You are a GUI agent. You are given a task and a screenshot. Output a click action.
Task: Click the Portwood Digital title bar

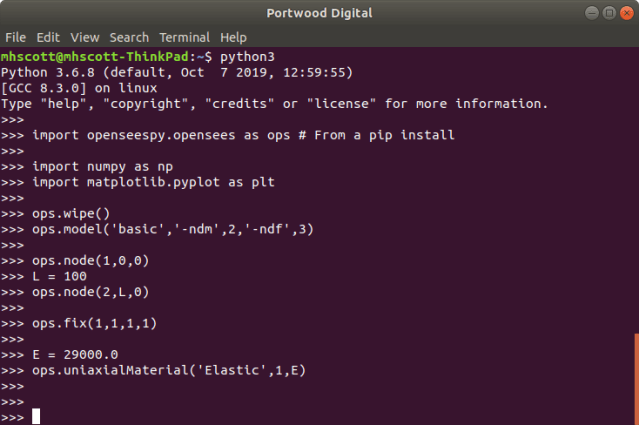pyautogui.click(x=319, y=12)
